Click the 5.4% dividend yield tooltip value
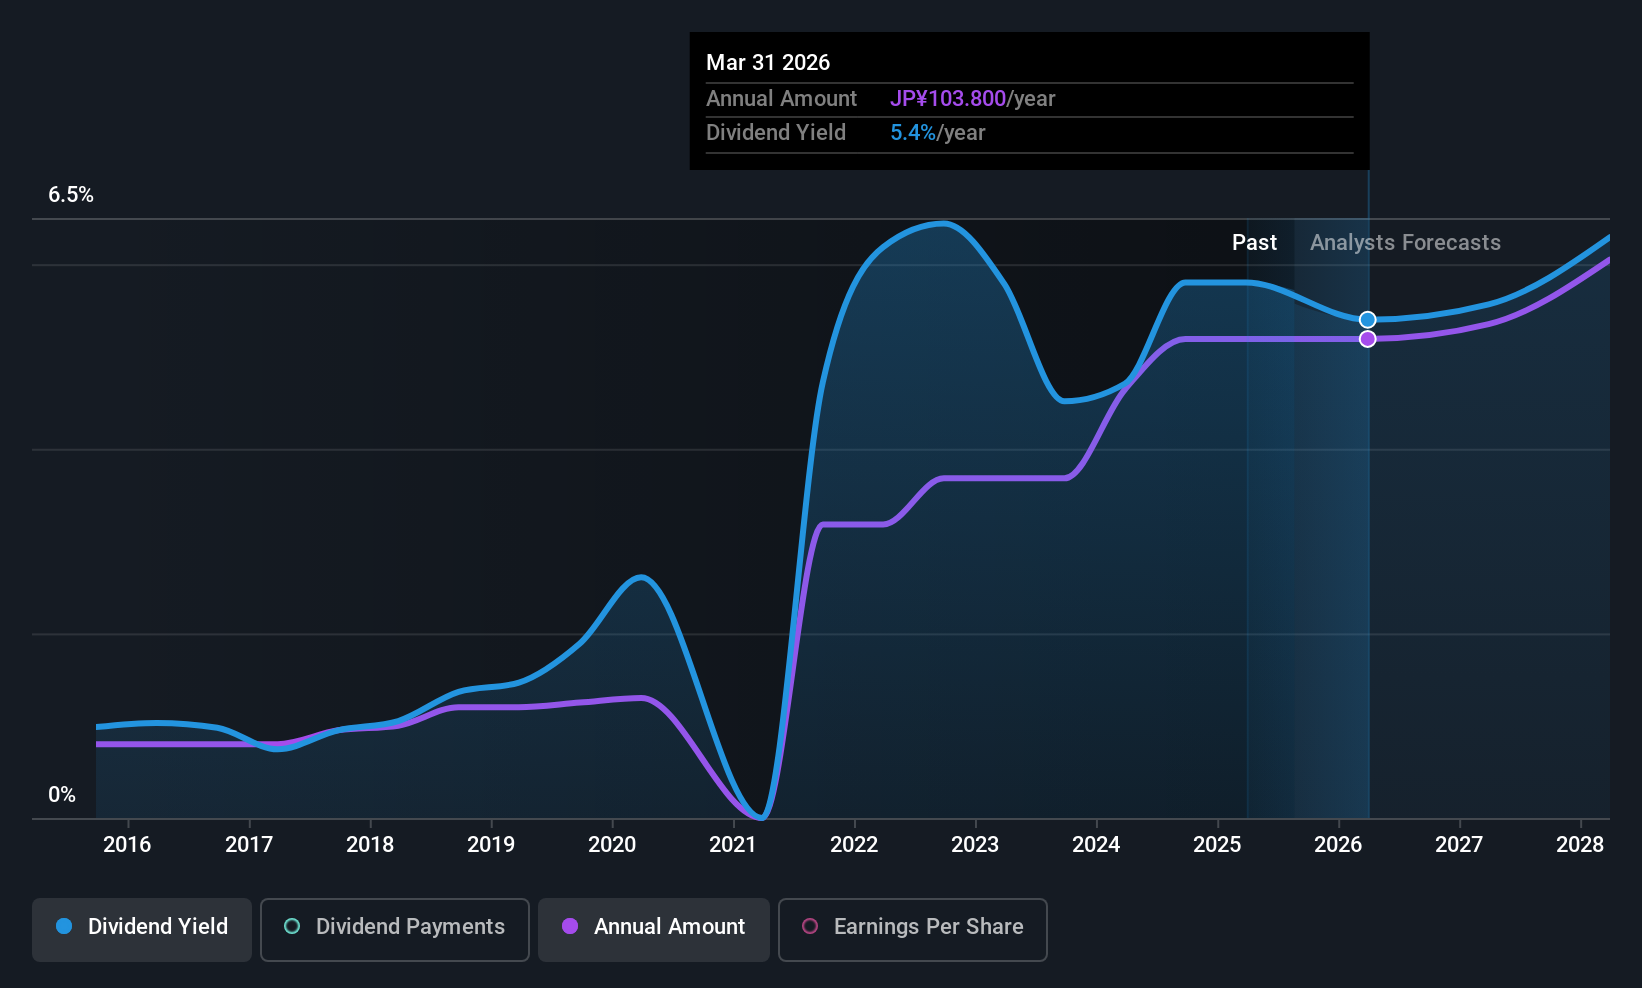Screen dimensions: 1642x988 (913, 132)
